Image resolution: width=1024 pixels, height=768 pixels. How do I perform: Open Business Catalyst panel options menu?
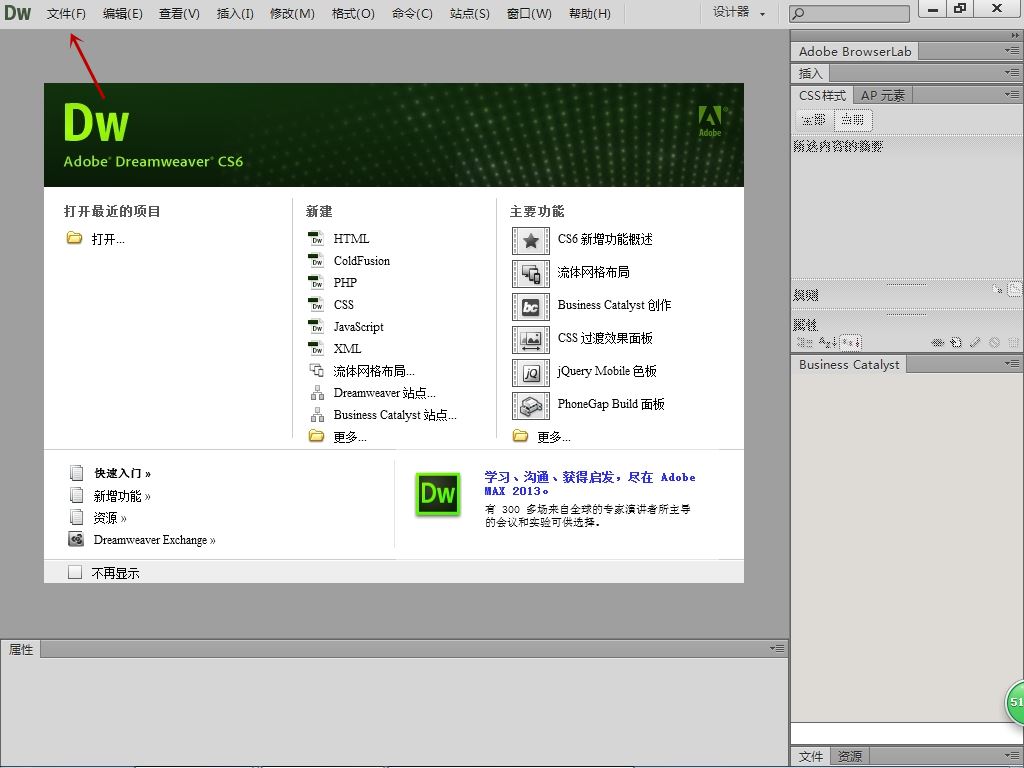[x=1012, y=363]
